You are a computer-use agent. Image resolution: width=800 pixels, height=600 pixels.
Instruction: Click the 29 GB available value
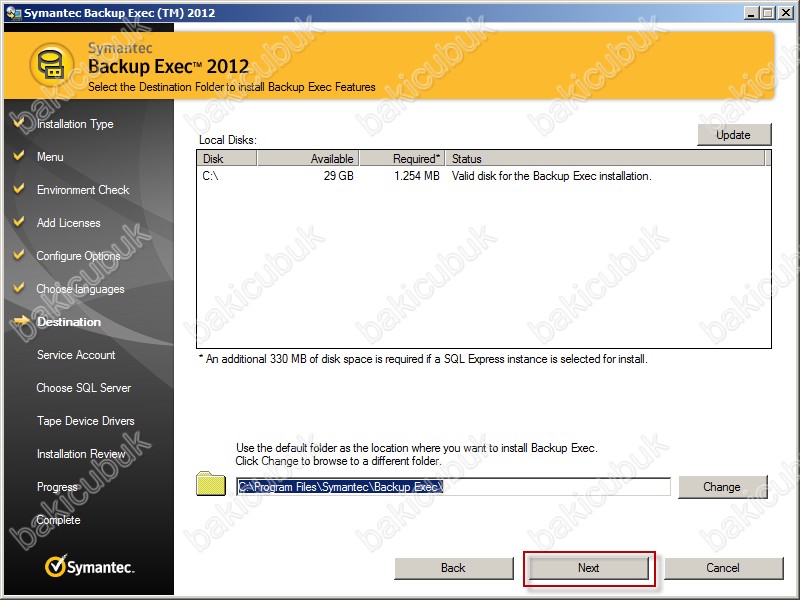338,176
